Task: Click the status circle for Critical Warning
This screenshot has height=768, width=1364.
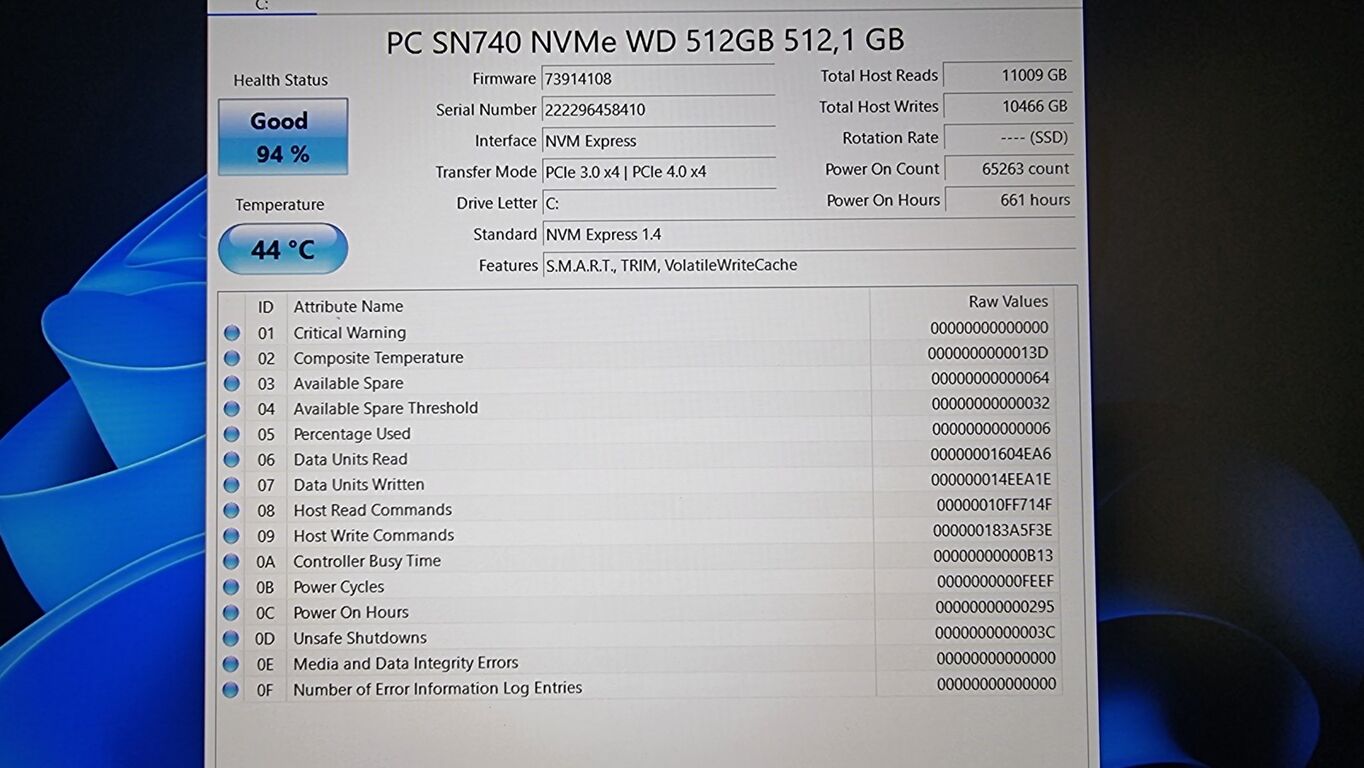Action: 232,333
